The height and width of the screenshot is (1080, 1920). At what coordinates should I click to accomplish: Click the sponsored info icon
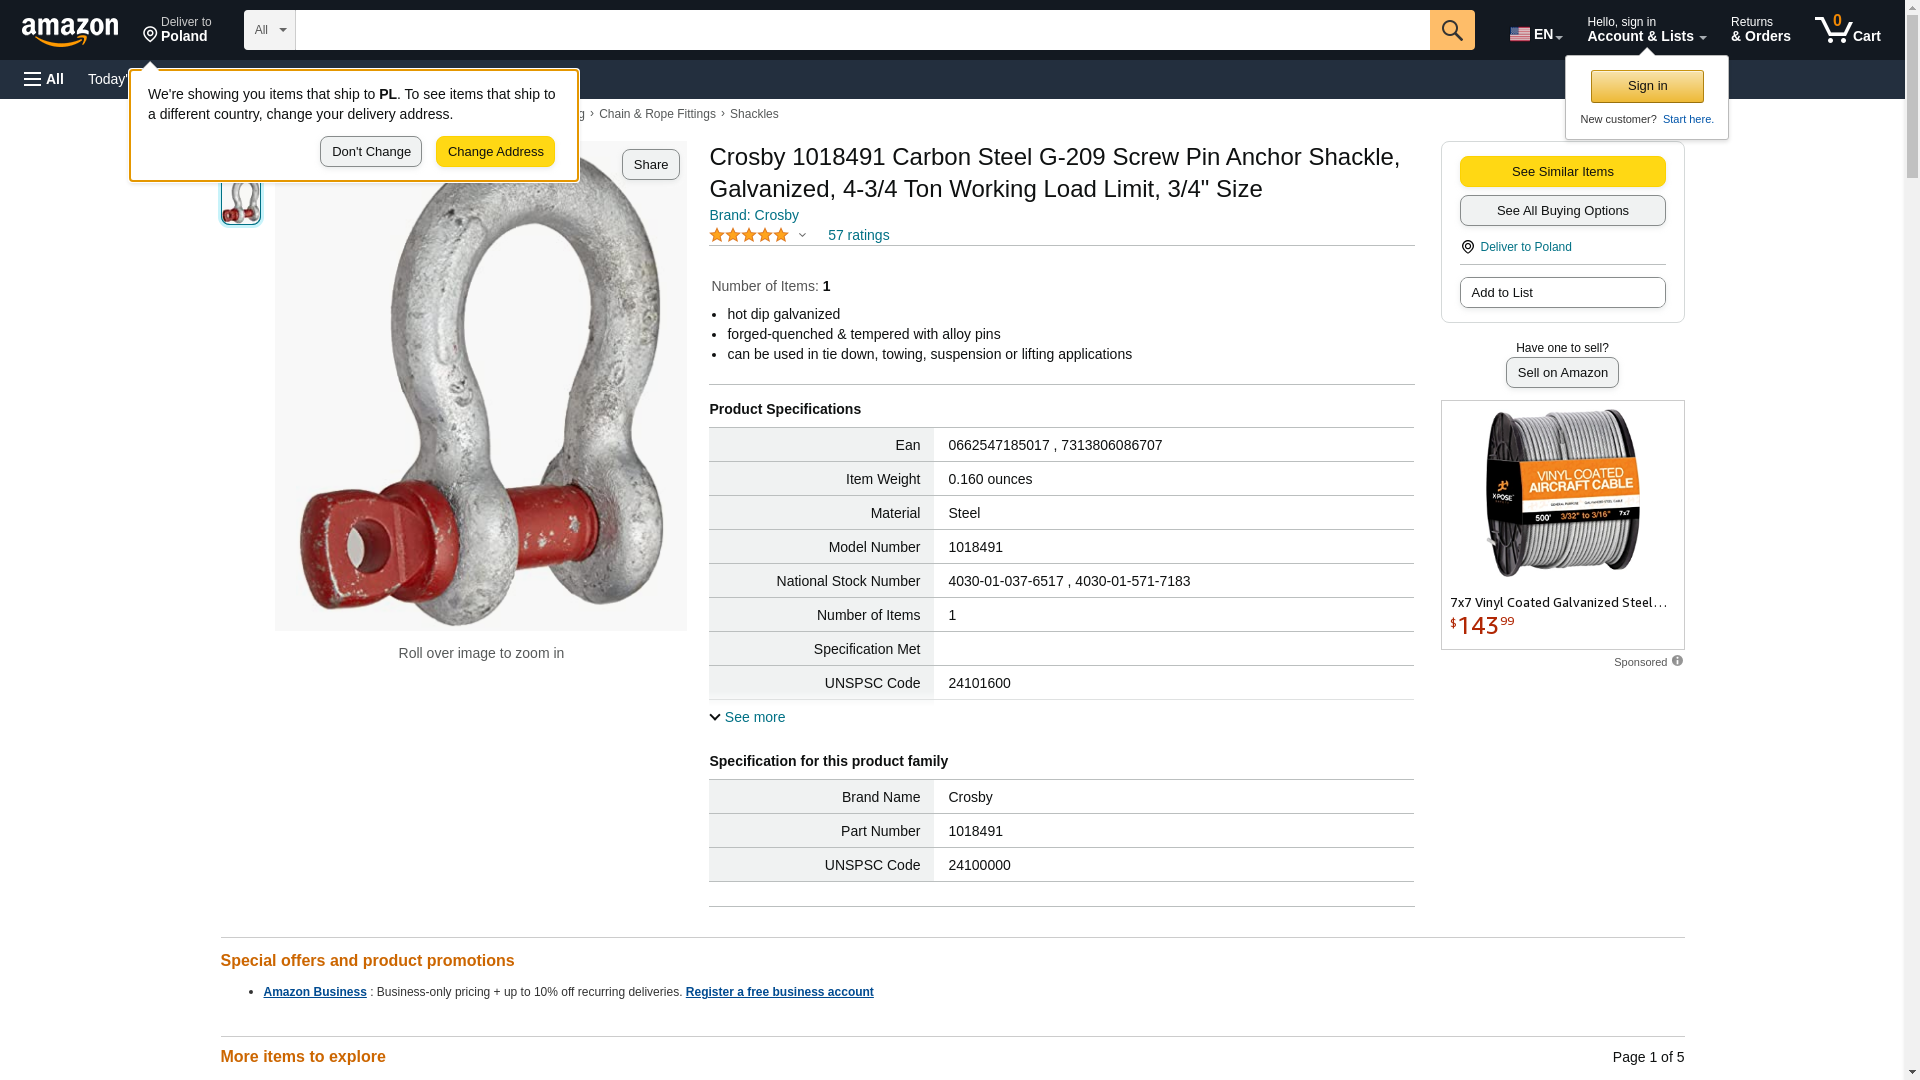tap(1677, 661)
